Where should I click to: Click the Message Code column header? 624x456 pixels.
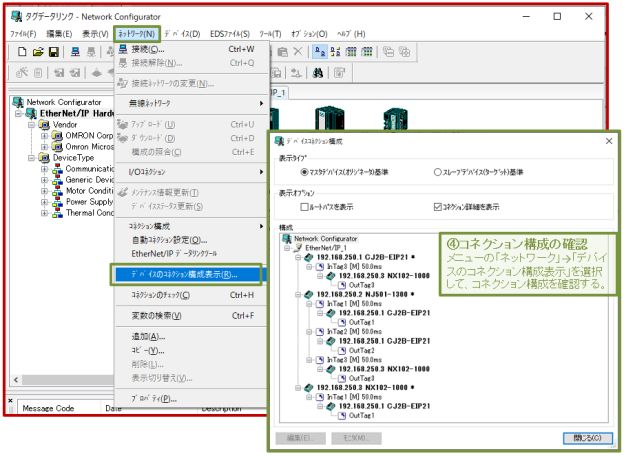[x=57, y=408]
